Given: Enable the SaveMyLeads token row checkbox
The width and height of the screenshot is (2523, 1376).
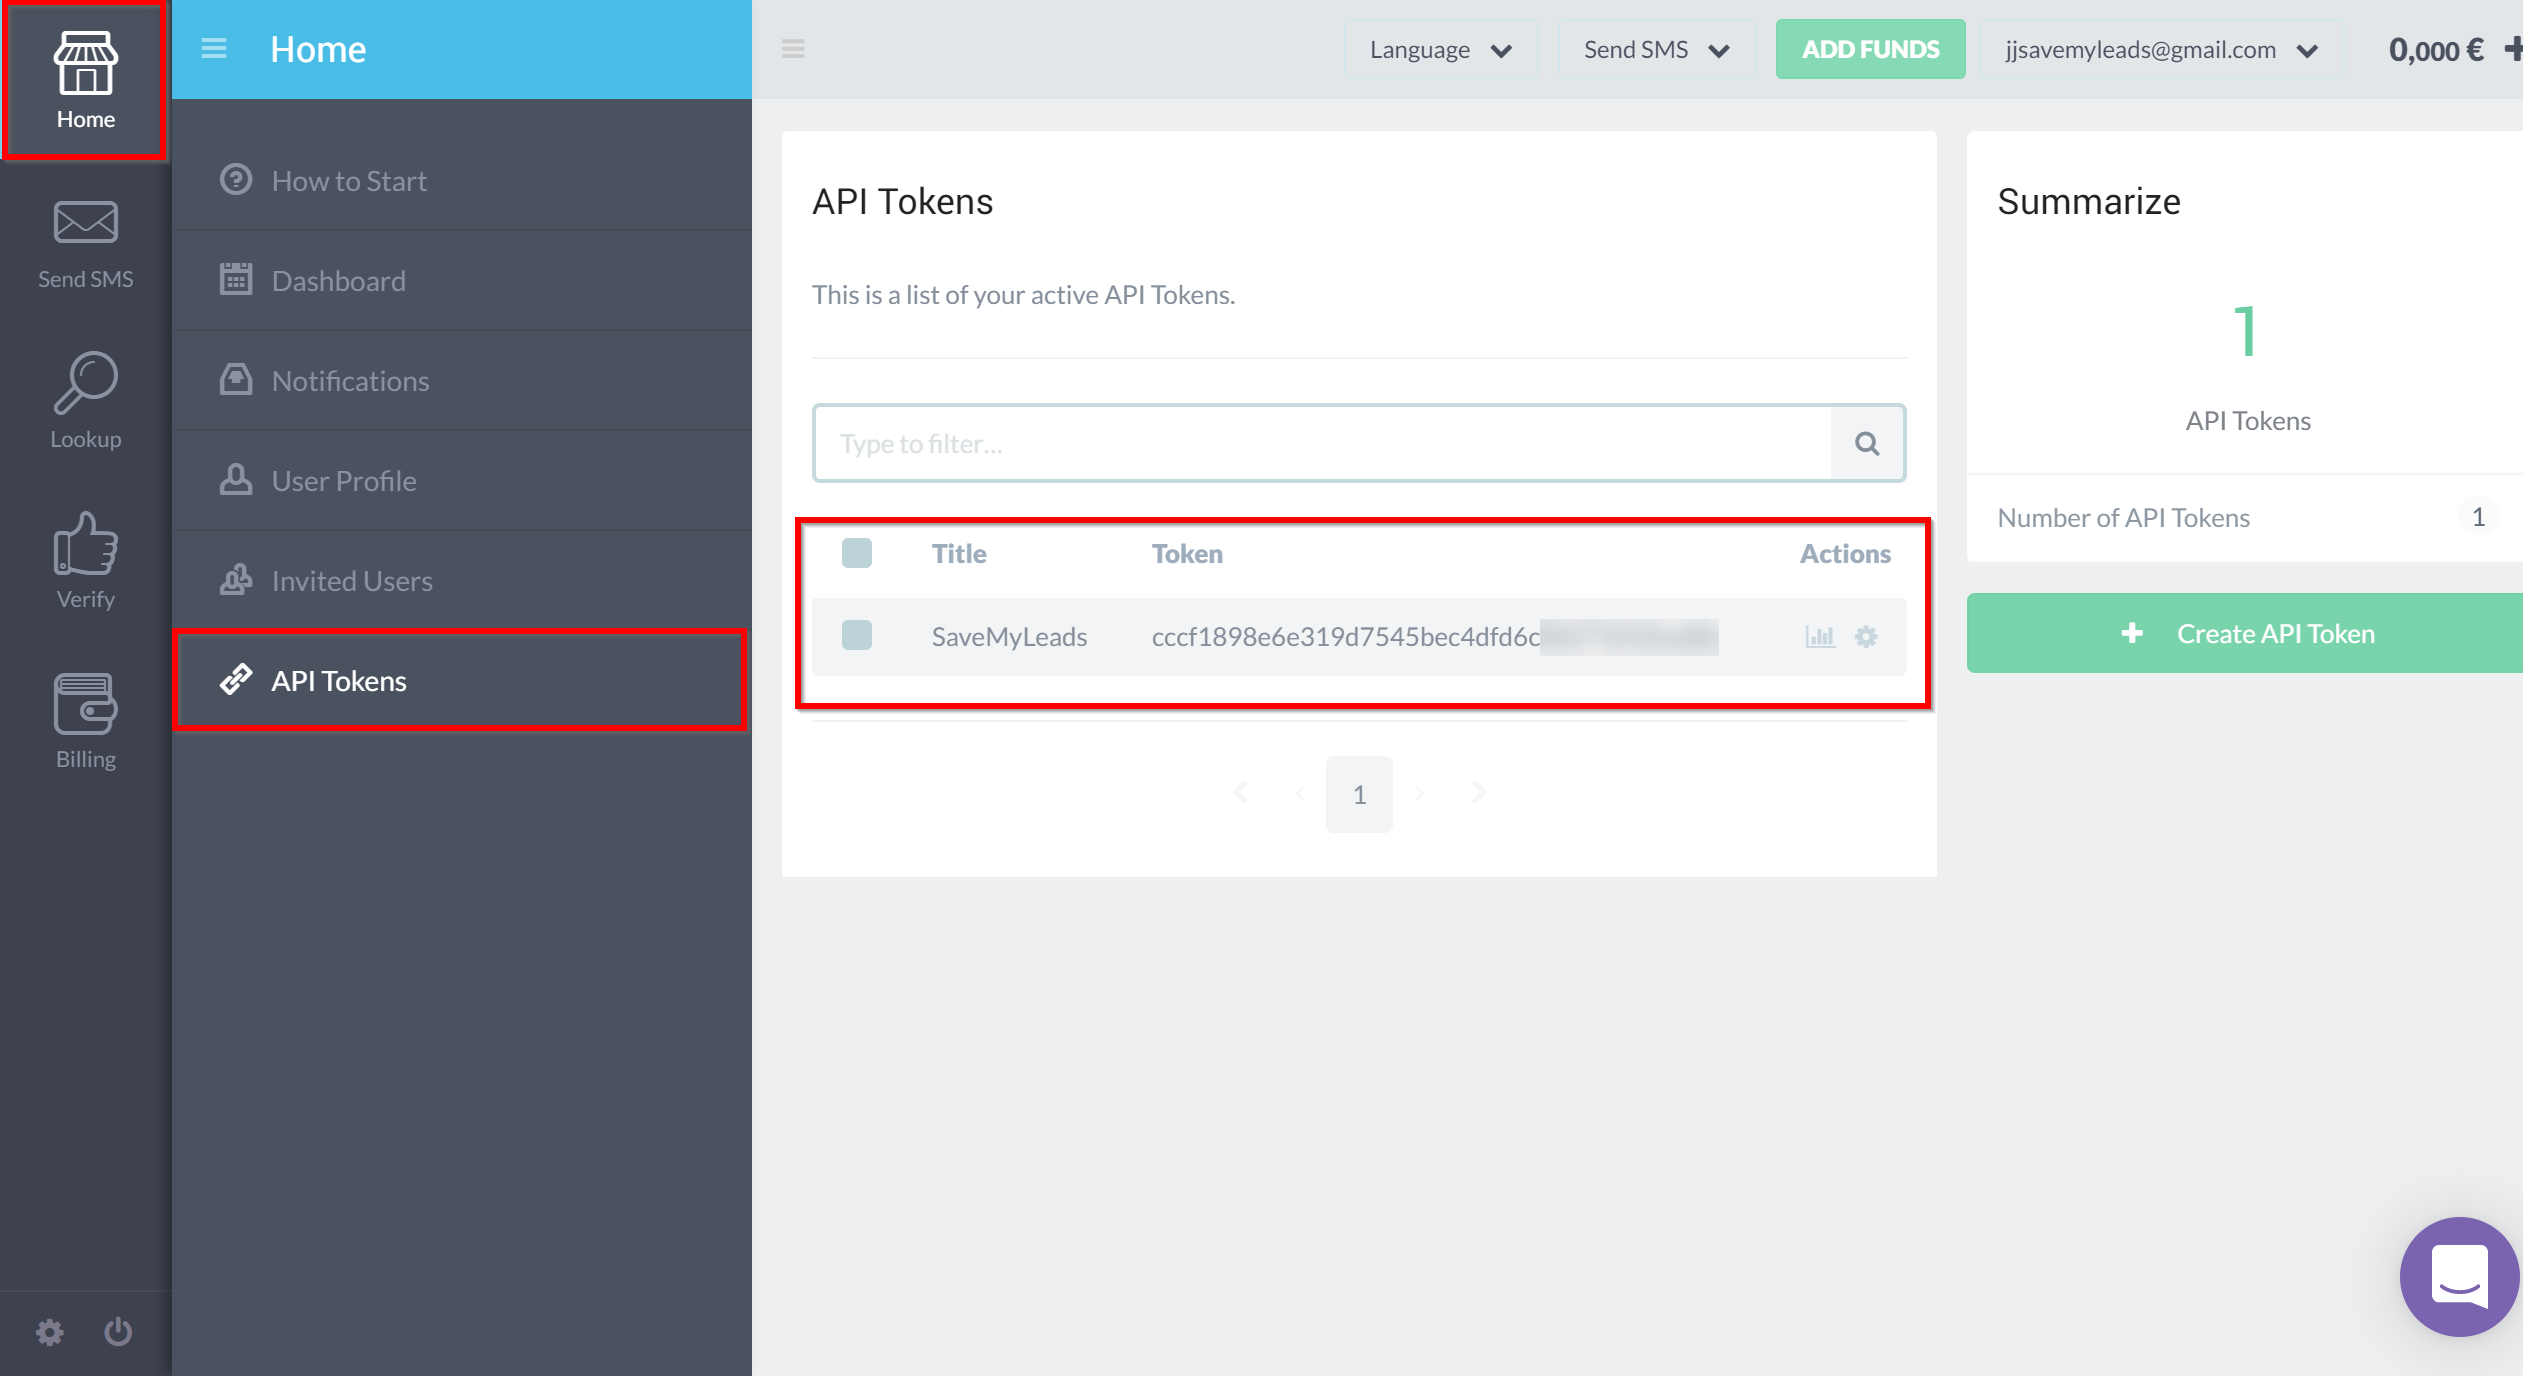Looking at the screenshot, I should (x=857, y=634).
